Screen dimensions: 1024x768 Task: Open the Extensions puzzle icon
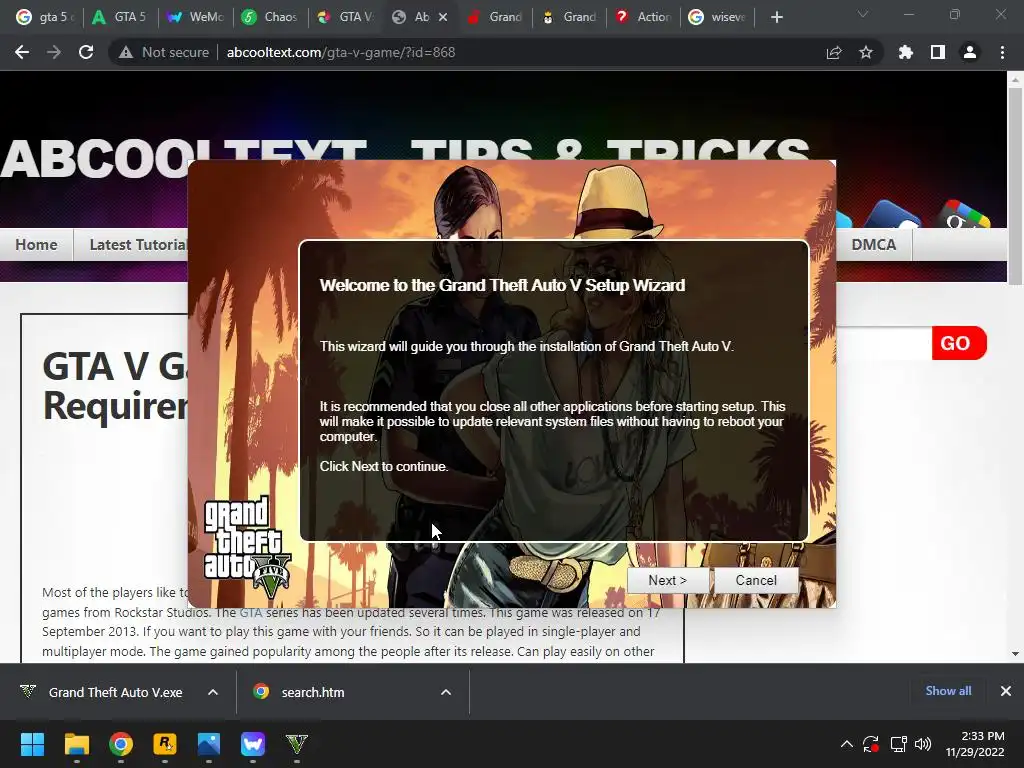(x=906, y=52)
